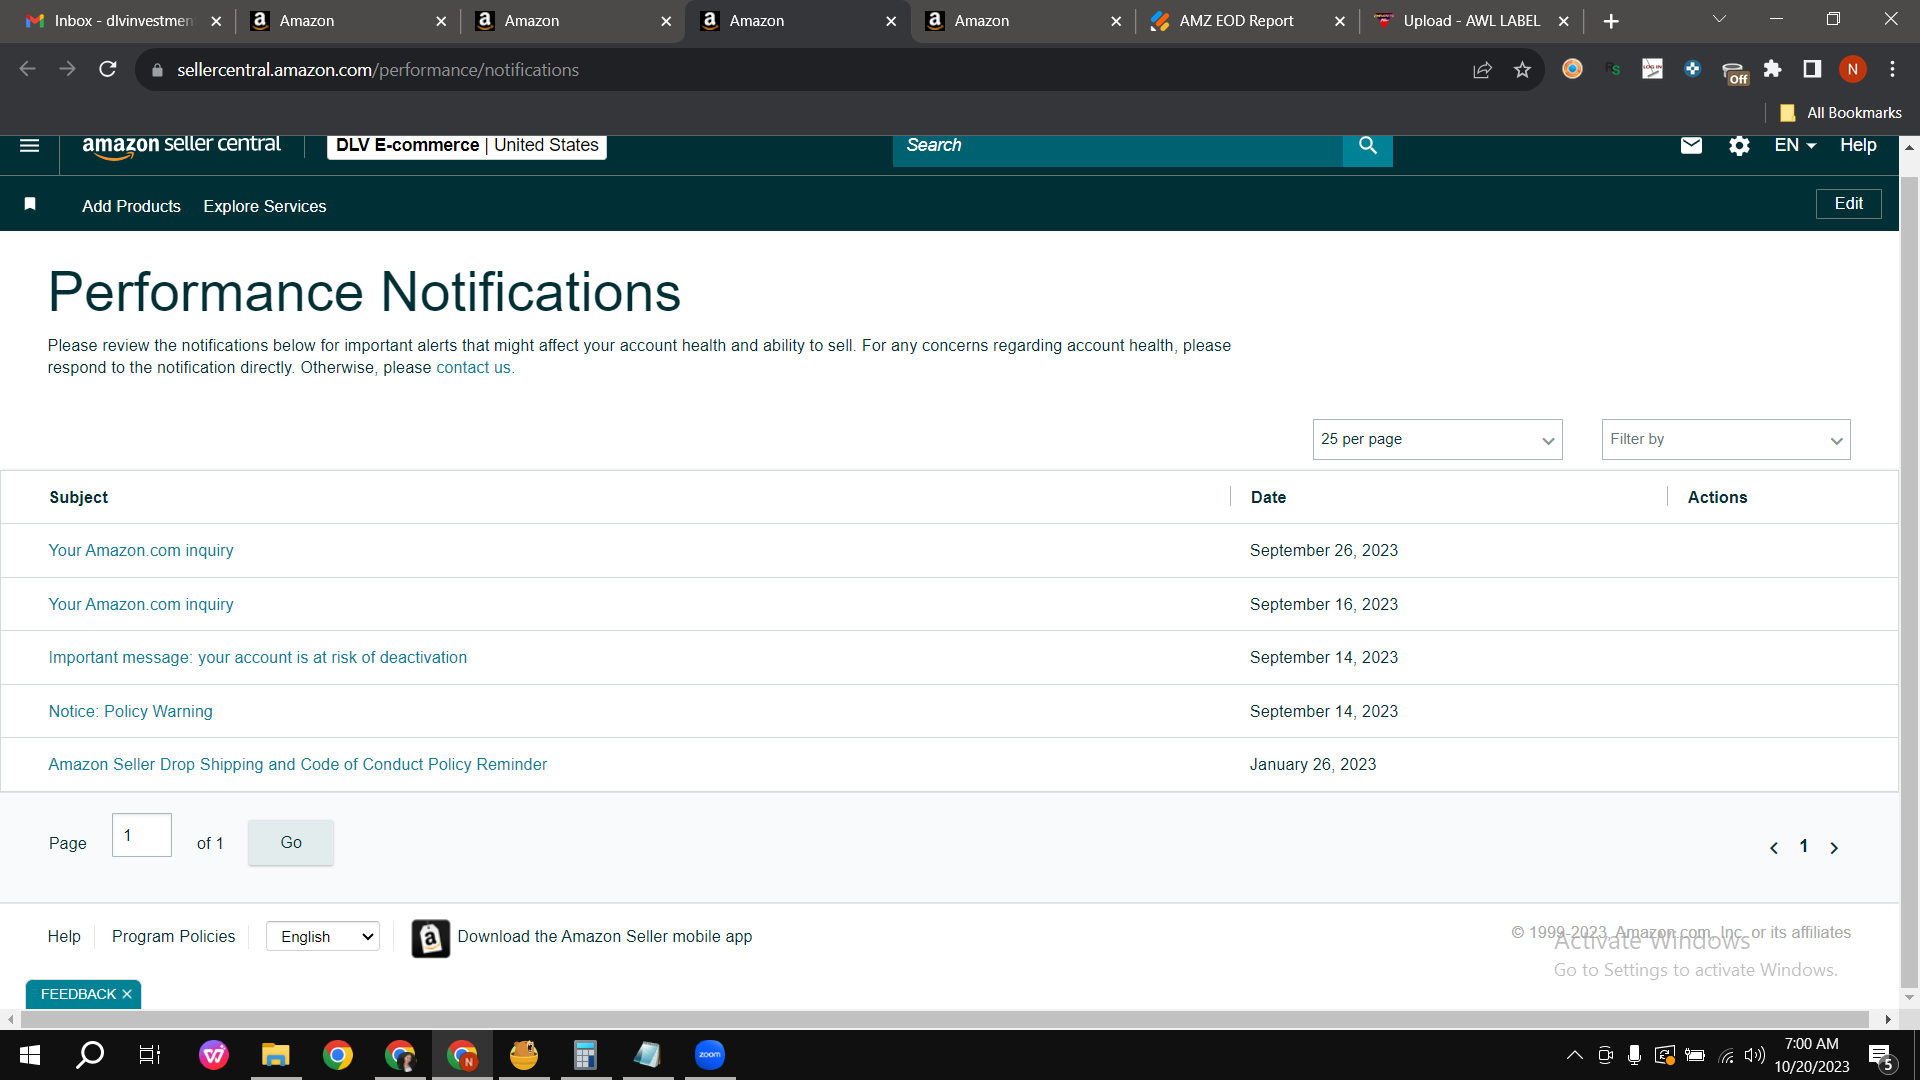Switch to Upload - AWL LABEL tab
The height and width of the screenshot is (1080, 1920).
point(1471,21)
